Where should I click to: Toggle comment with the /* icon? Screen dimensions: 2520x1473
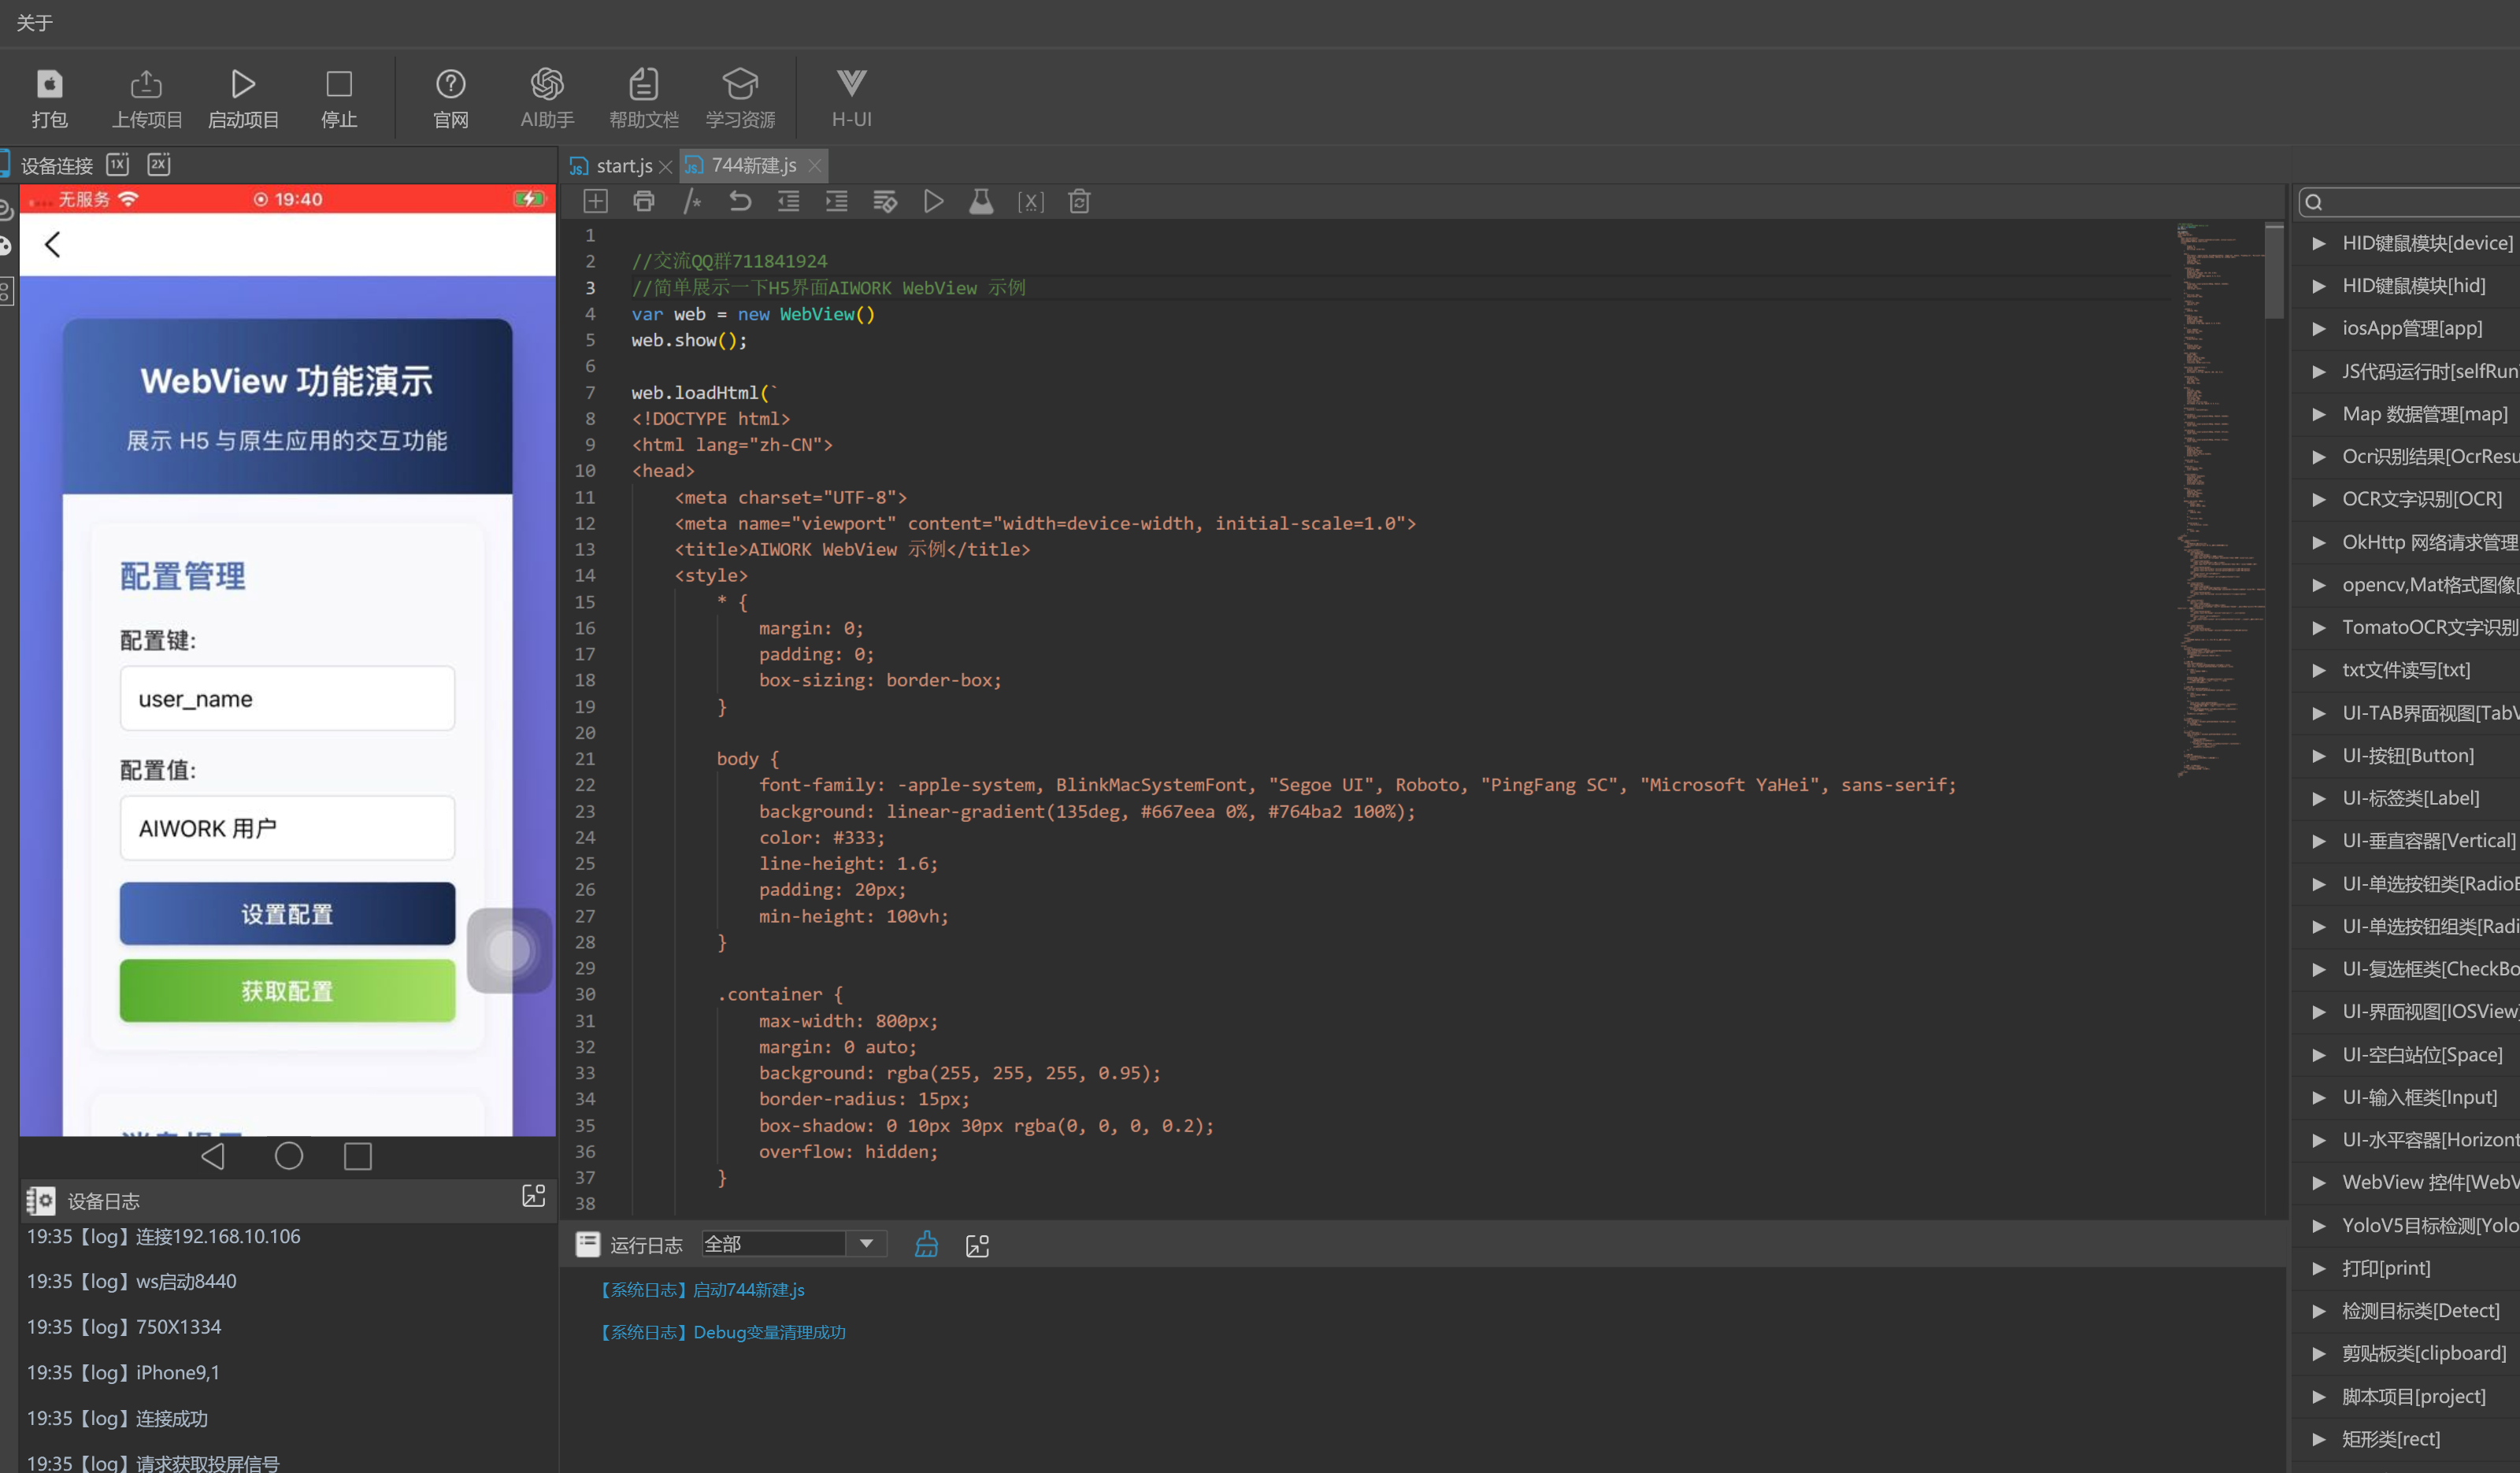692,201
